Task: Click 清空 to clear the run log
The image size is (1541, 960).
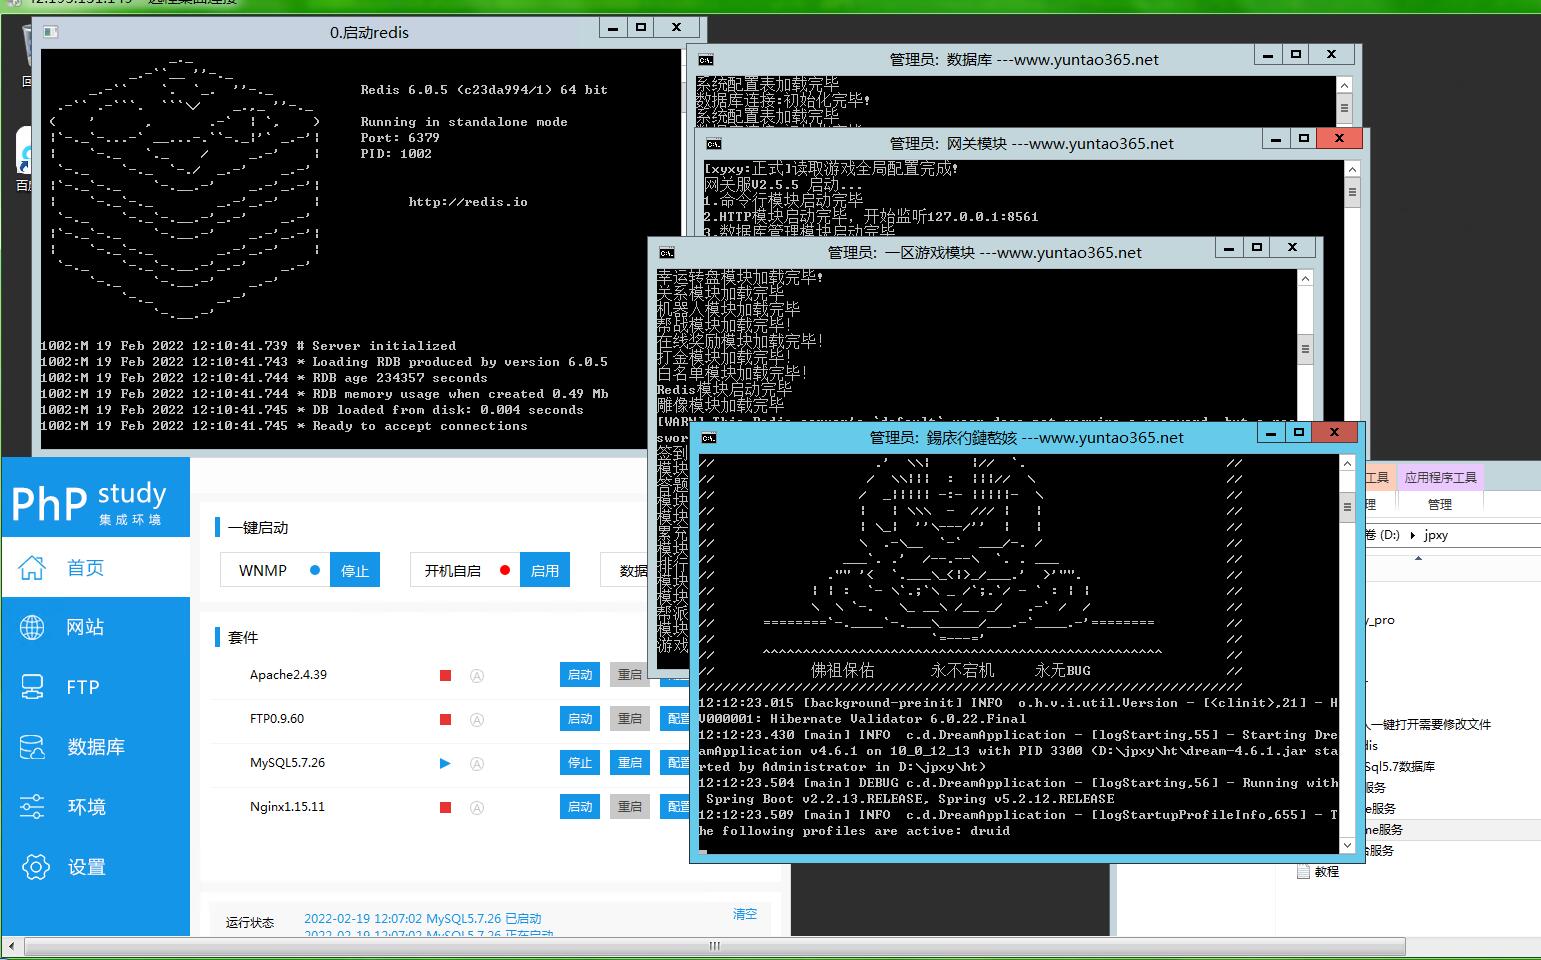Action: pos(745,914)
